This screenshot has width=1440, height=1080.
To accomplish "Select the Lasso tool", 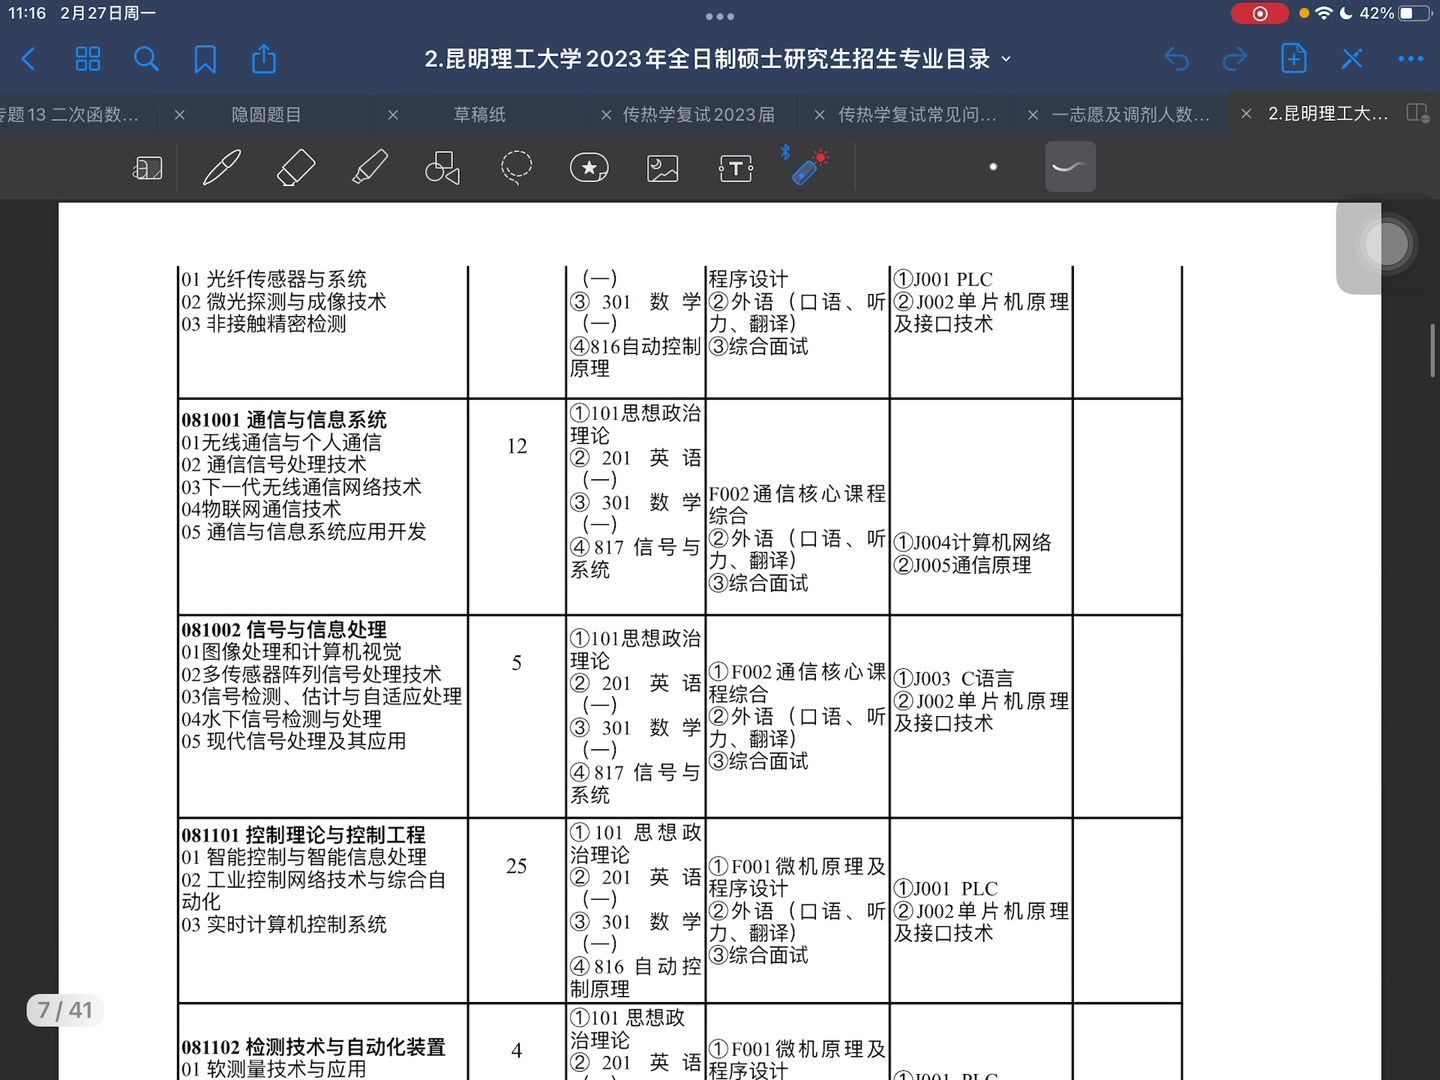I will (x=516, y=167).
